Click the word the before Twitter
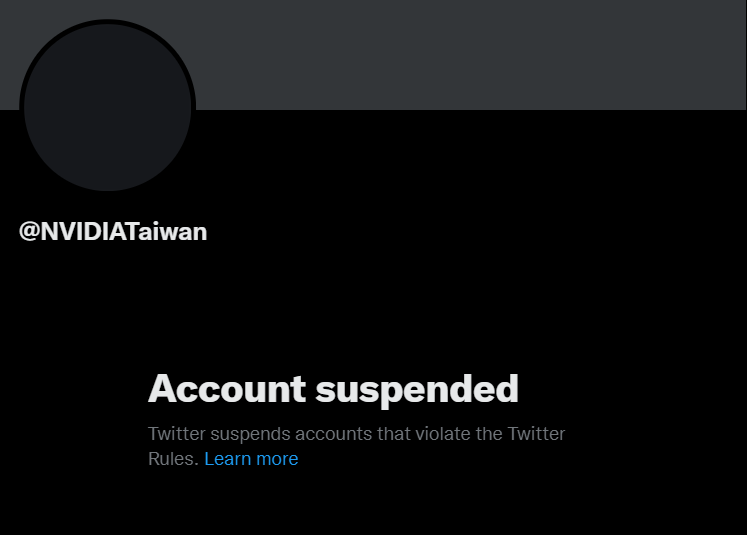The width and height of the screenshot is (747, 535). 489,434
